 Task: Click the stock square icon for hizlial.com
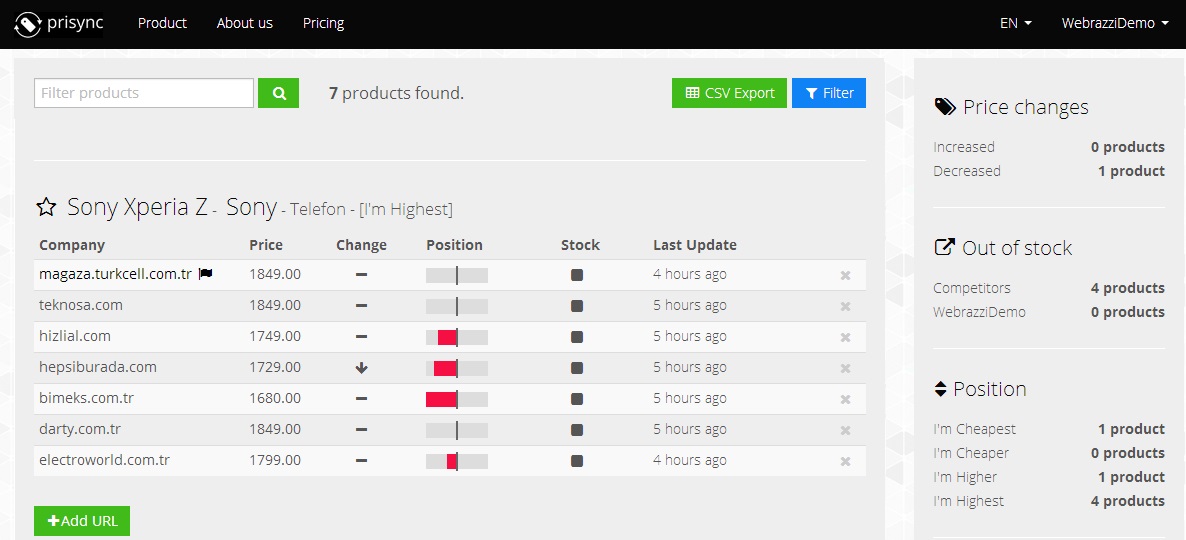click(577, 337)
